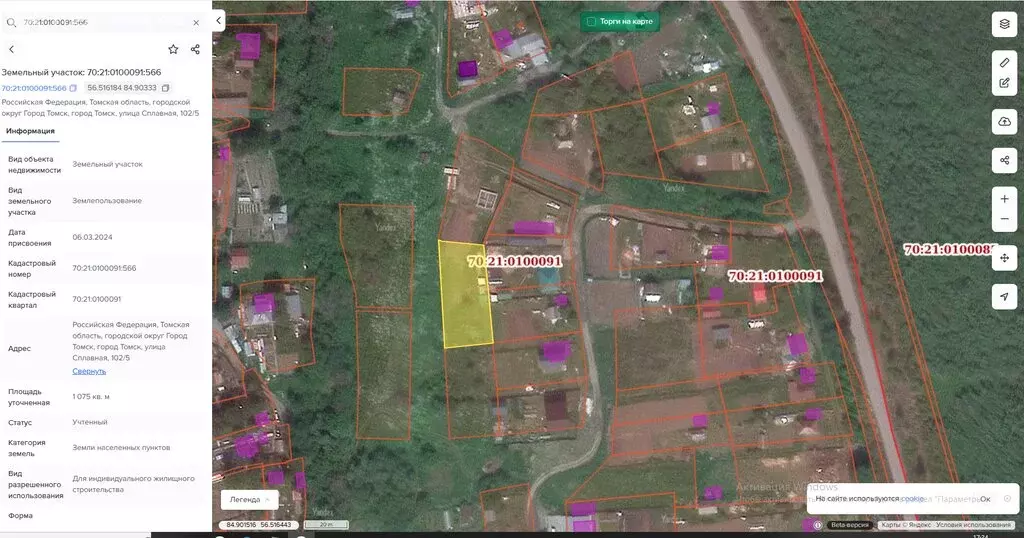Screen dimensions: 1024x538
Task: Open the map layers panel
Action: pos(1004,24)
